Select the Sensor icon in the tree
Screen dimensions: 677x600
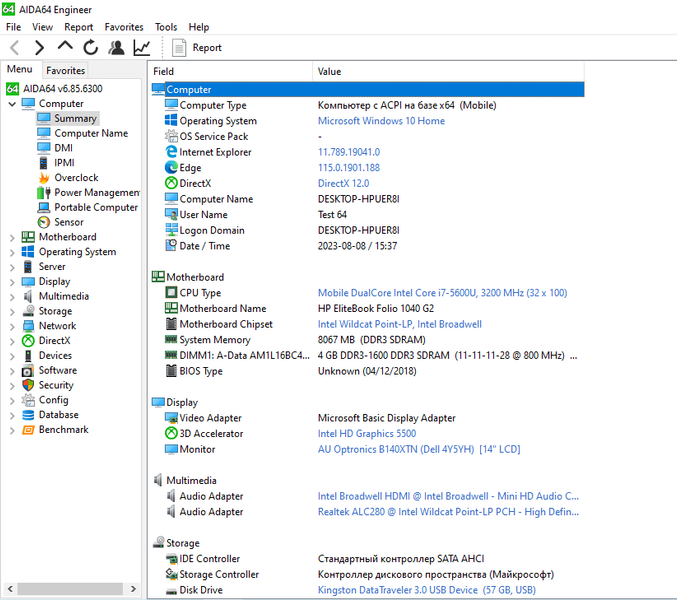coord(44,222)
